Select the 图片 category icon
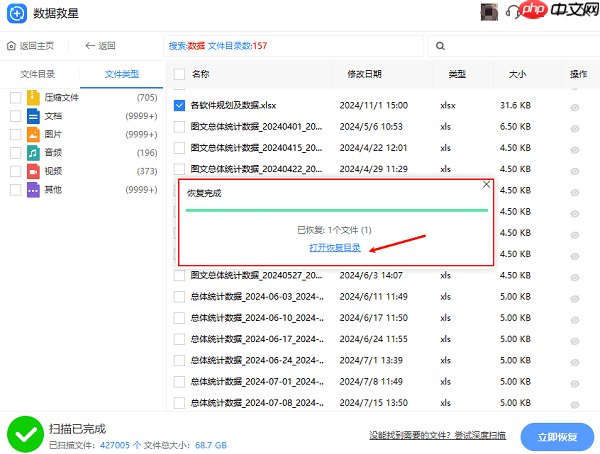The height and width of the screenshot is (454, 600). click(33, 134)
